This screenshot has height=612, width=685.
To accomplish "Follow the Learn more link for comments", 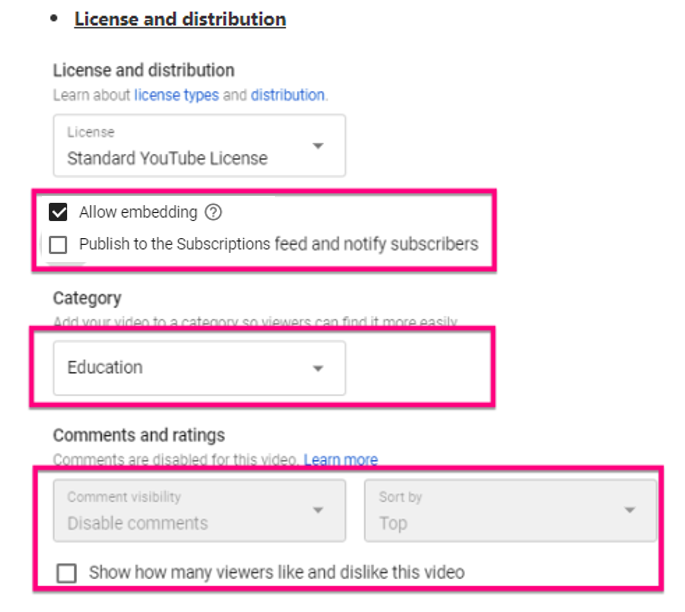I will (x=341, y=460).
